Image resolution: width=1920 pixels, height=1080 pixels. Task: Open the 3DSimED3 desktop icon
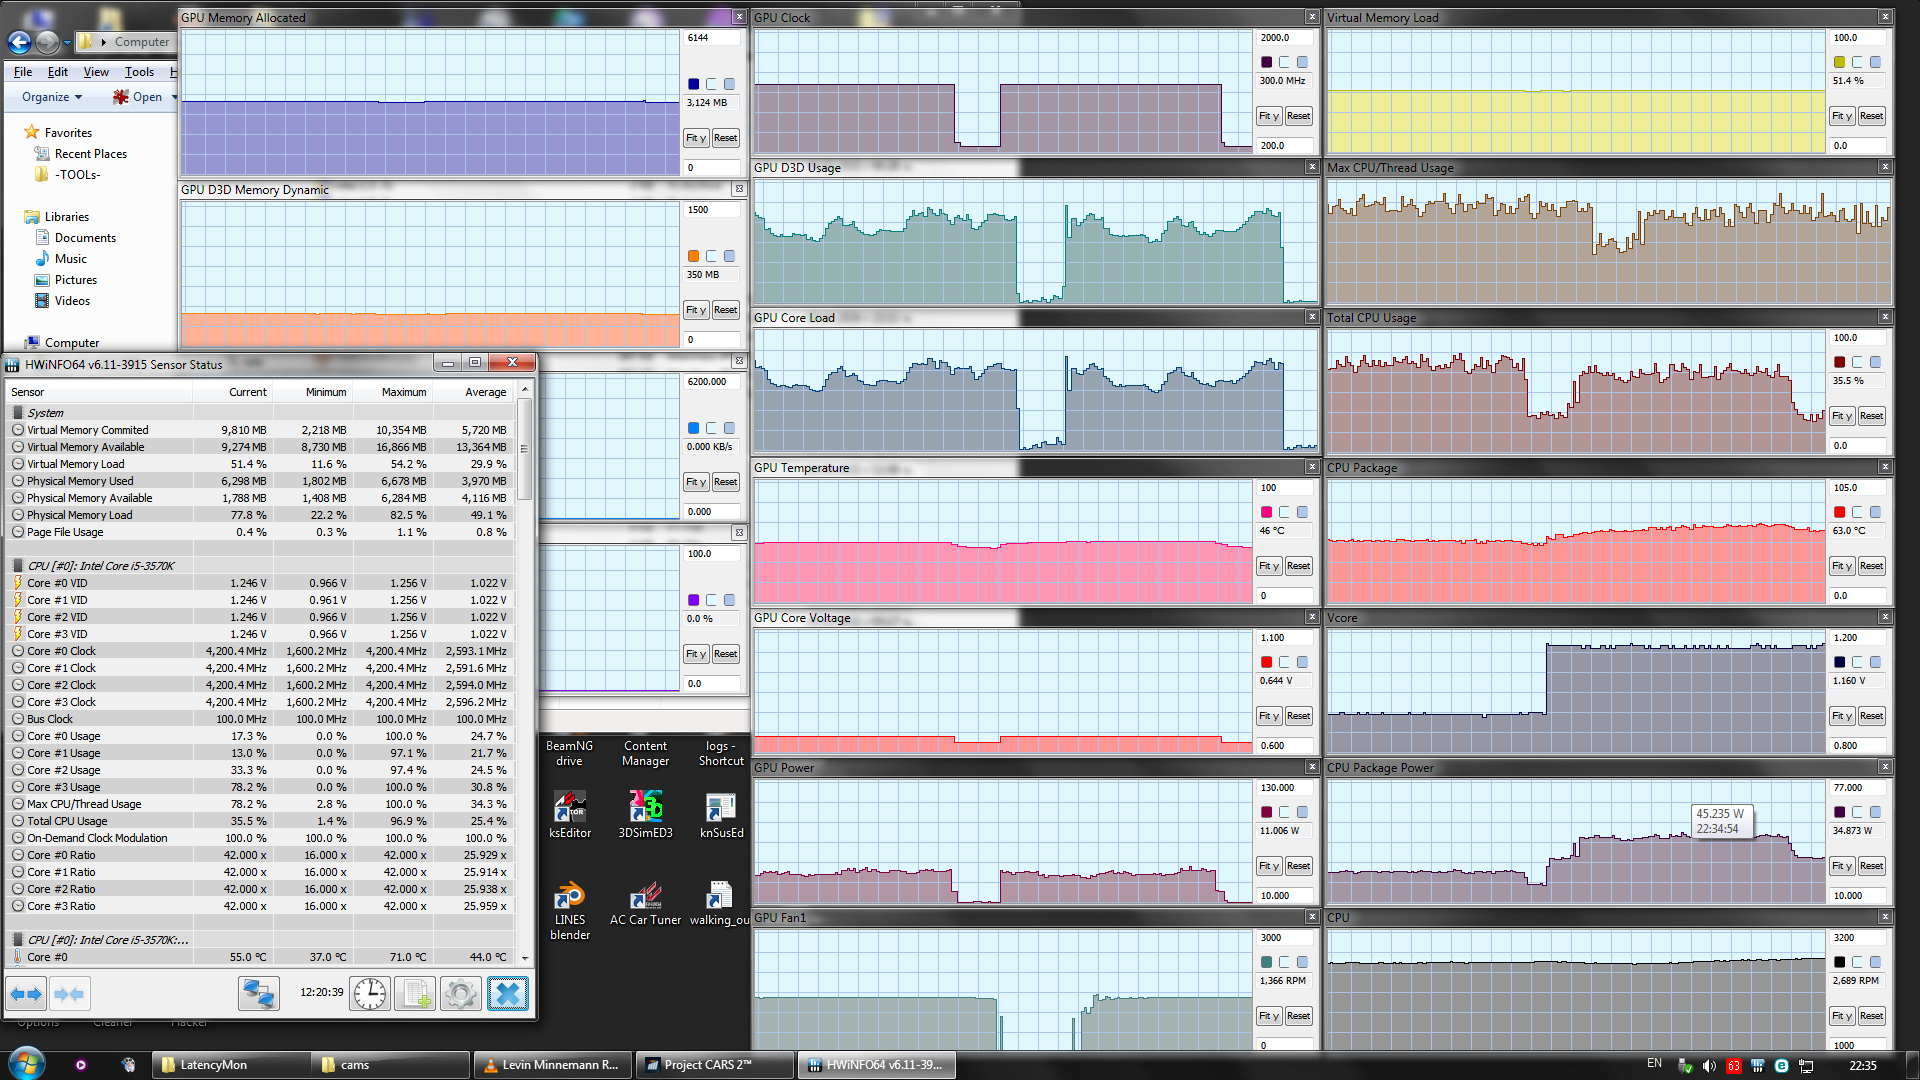click(x=646, y=814)
